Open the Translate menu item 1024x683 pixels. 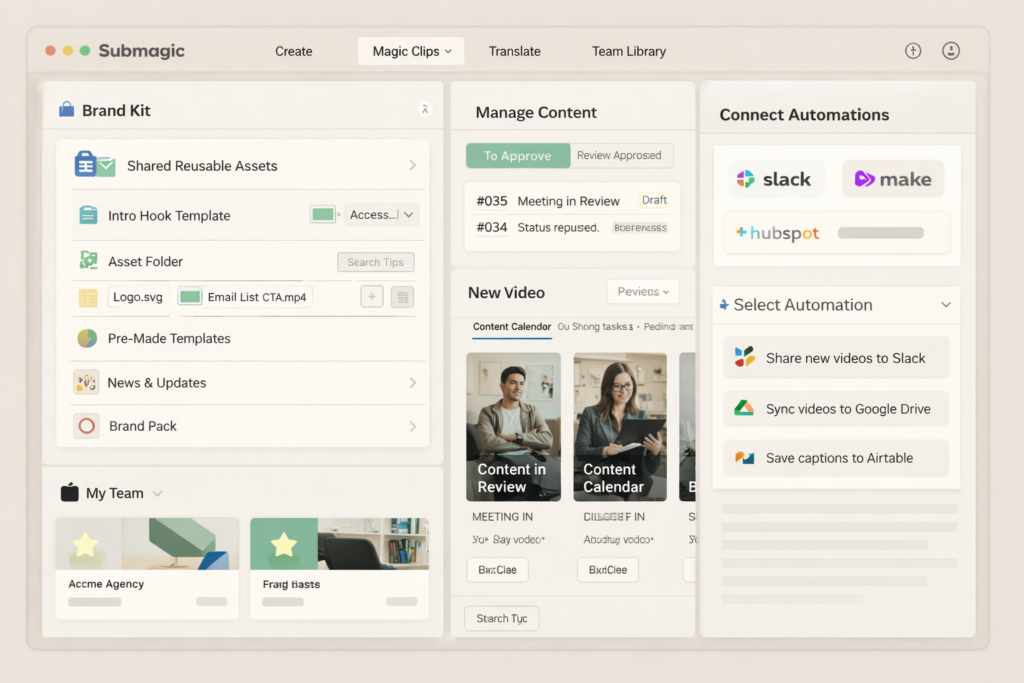click(514, 50)
